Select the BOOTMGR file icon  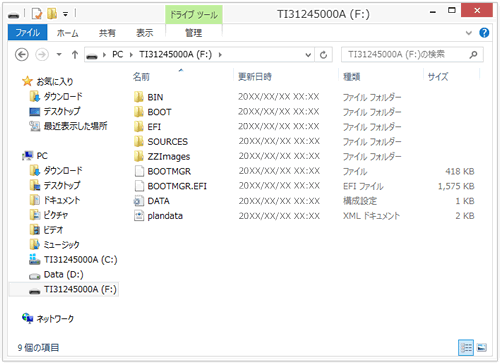pyautogui.click(x=139, y=171)
